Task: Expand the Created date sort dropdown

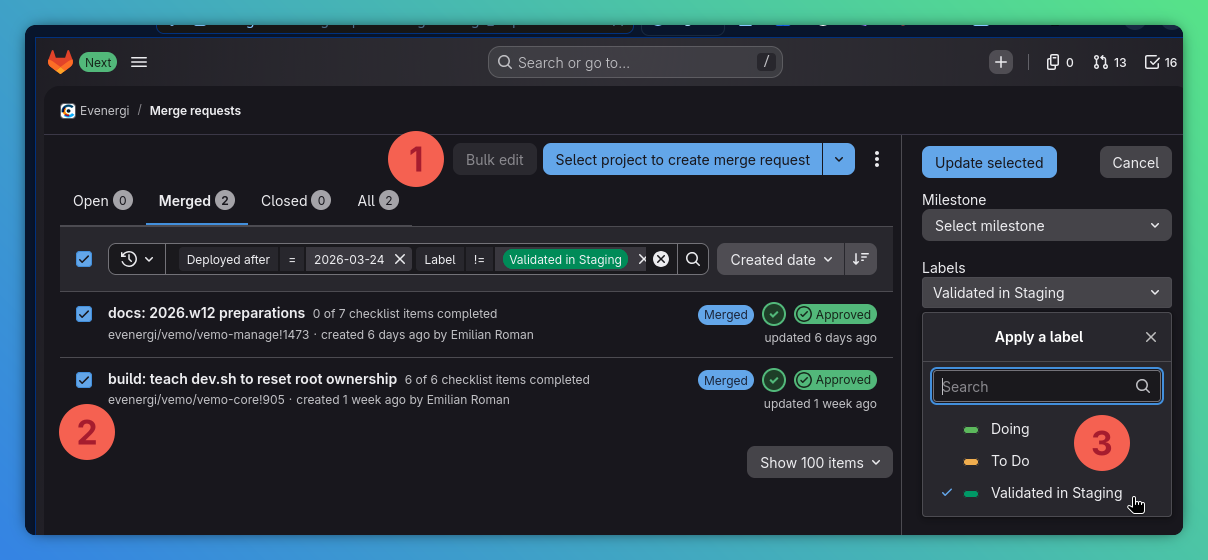Action: tap(780, 259)
